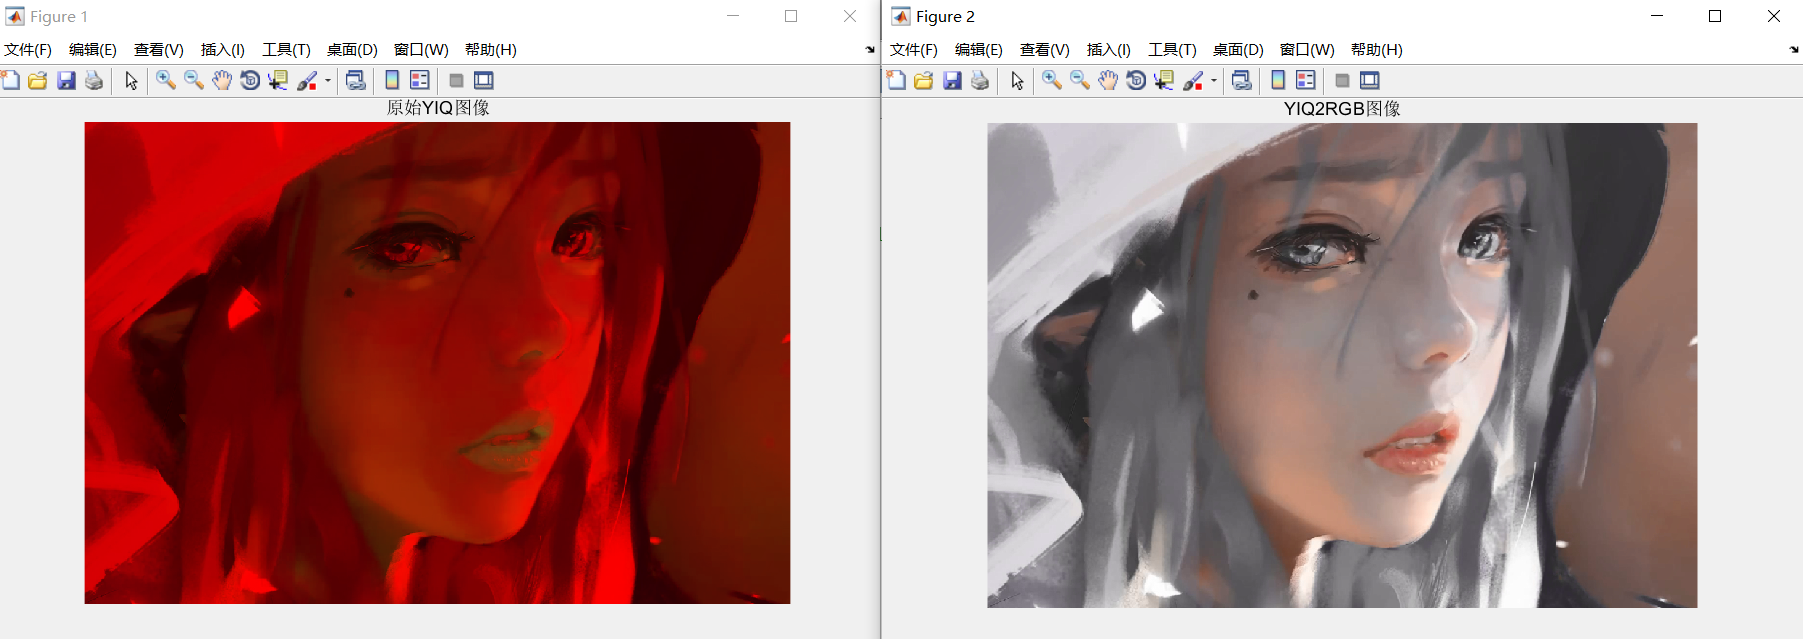The height and width of the screenshot is (639, 1803).
Task: Insert Legend icon in Figure 1 toolbar
Action: coord(420,81)
